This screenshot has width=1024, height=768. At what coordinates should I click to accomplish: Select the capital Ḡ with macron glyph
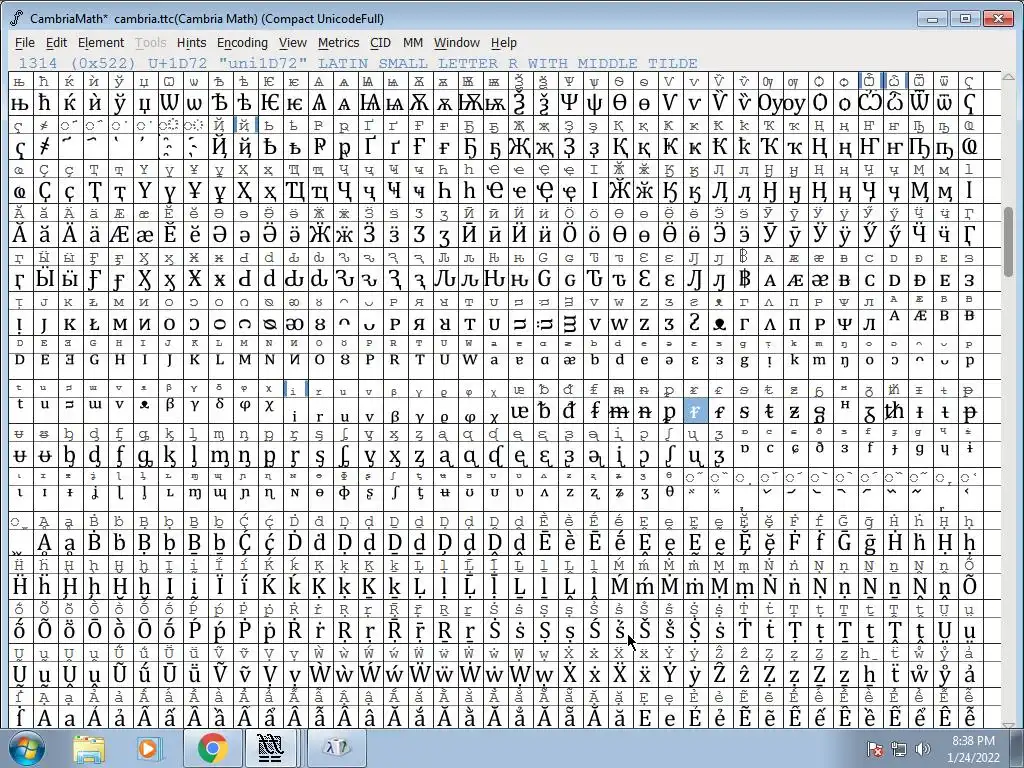pyautogui.click(x=844, y=542)
